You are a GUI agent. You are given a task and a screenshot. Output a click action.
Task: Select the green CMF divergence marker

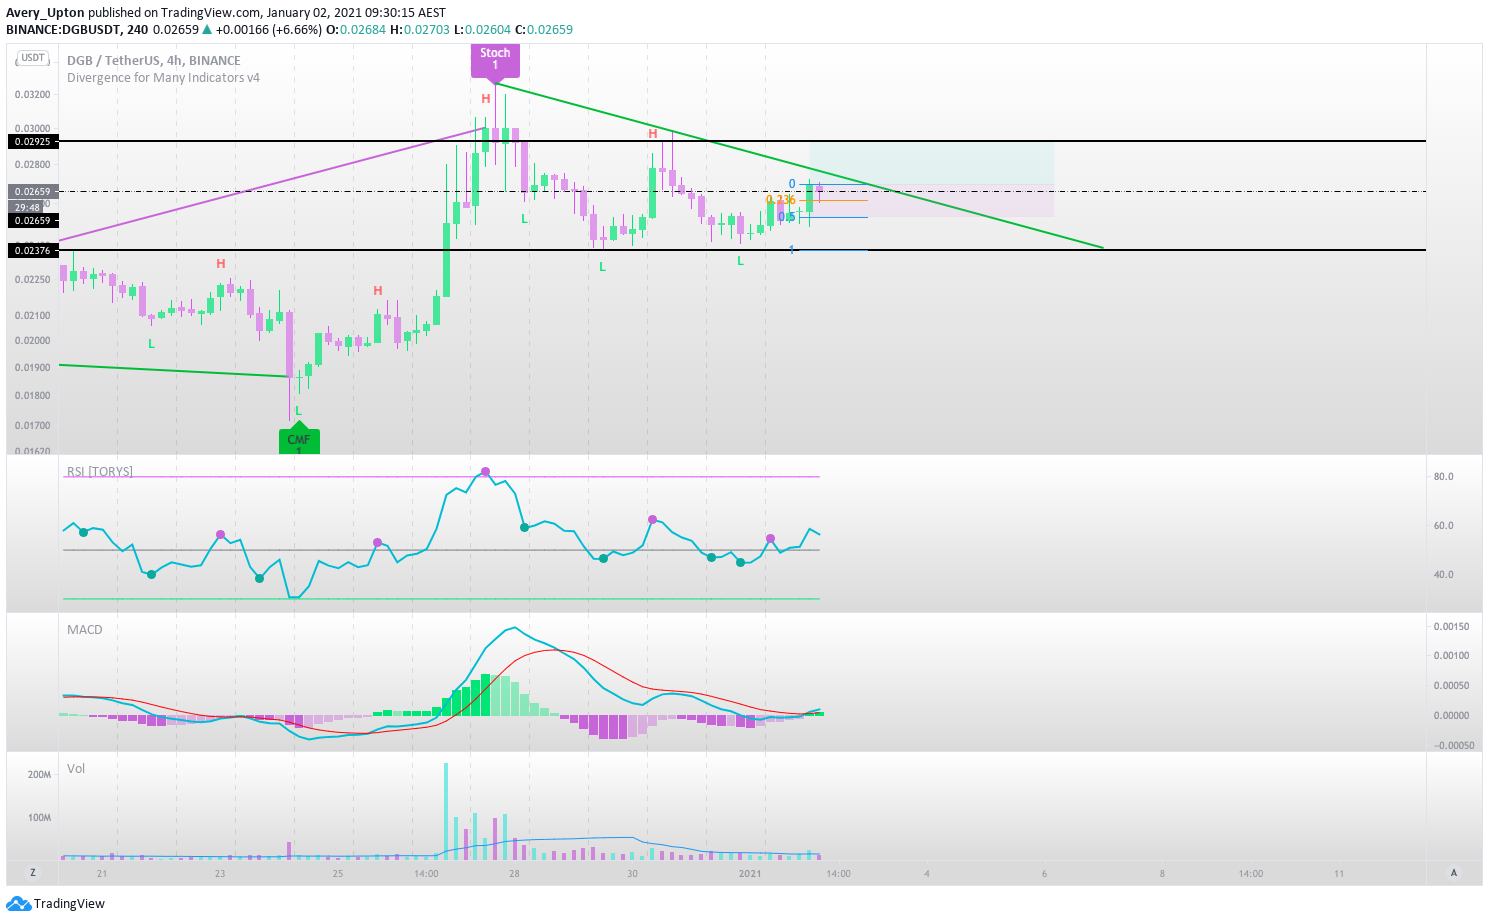pos(298,439)
